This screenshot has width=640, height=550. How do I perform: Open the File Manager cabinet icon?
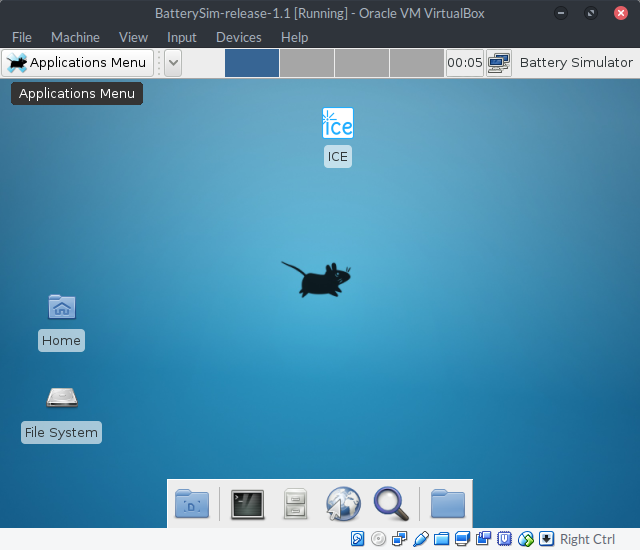296,503
